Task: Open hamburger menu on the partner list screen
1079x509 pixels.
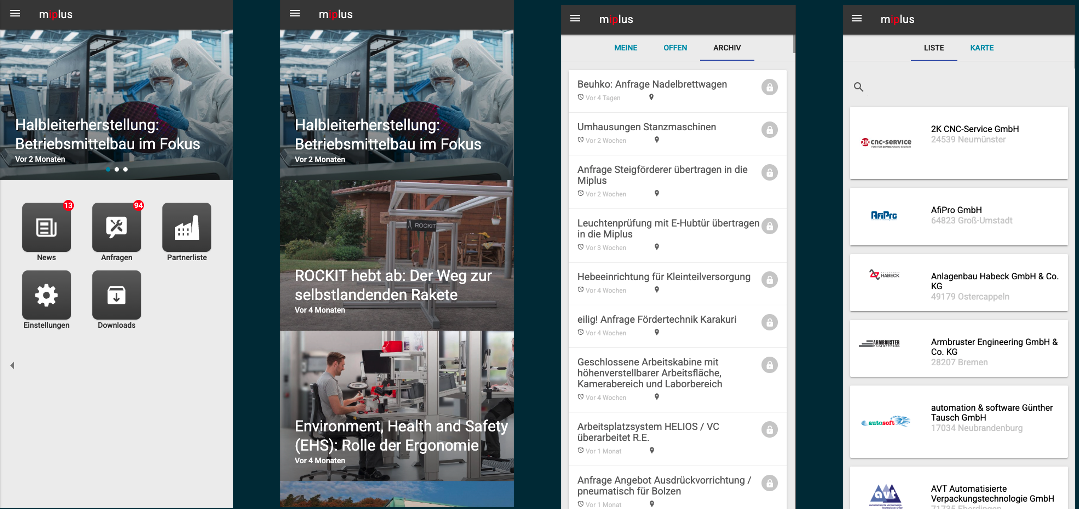Action: point(857,18)
